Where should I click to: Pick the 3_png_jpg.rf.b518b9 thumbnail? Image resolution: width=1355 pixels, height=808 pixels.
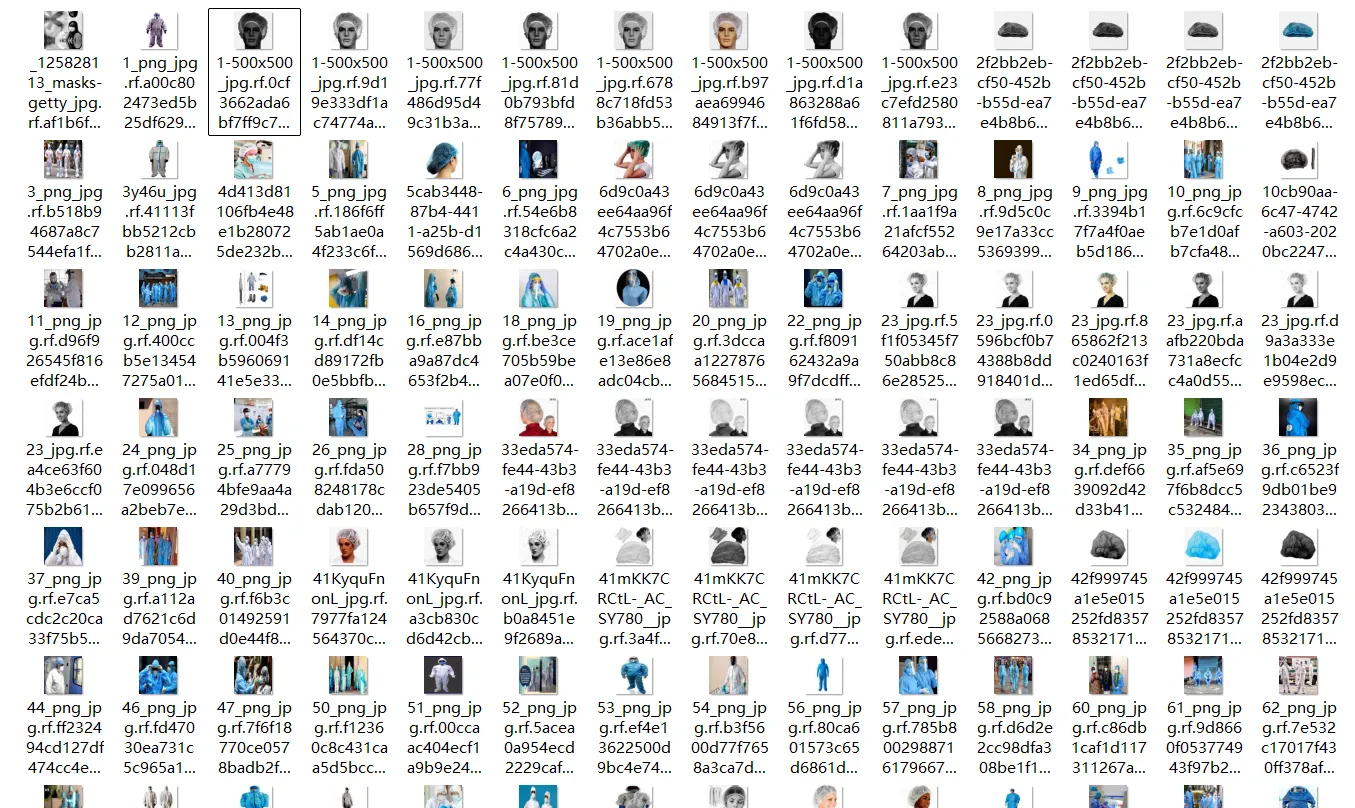pos(64,160)
